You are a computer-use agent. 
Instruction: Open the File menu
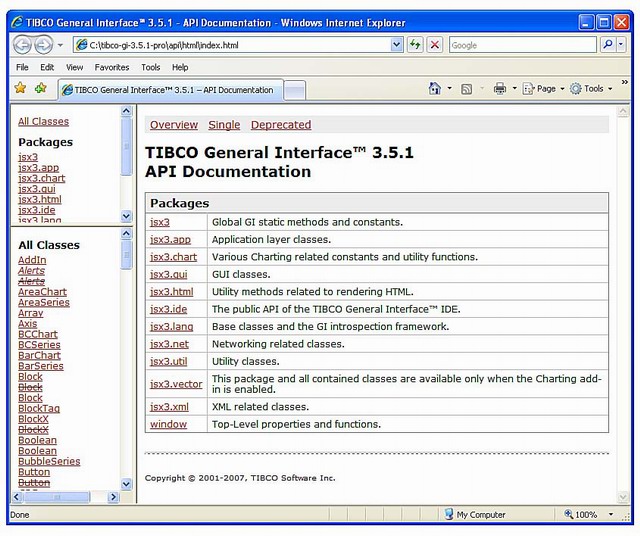point(22,67)
